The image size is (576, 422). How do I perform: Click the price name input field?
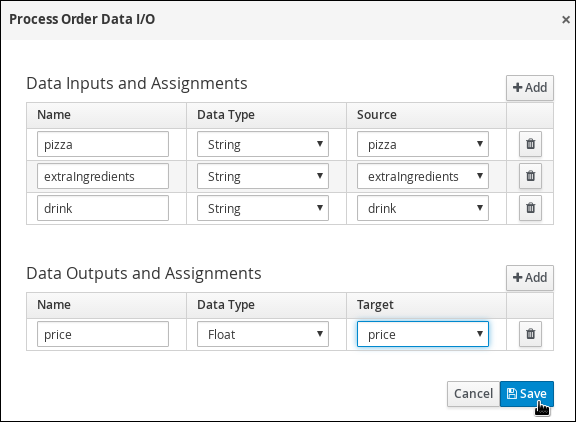pos(103,334)
